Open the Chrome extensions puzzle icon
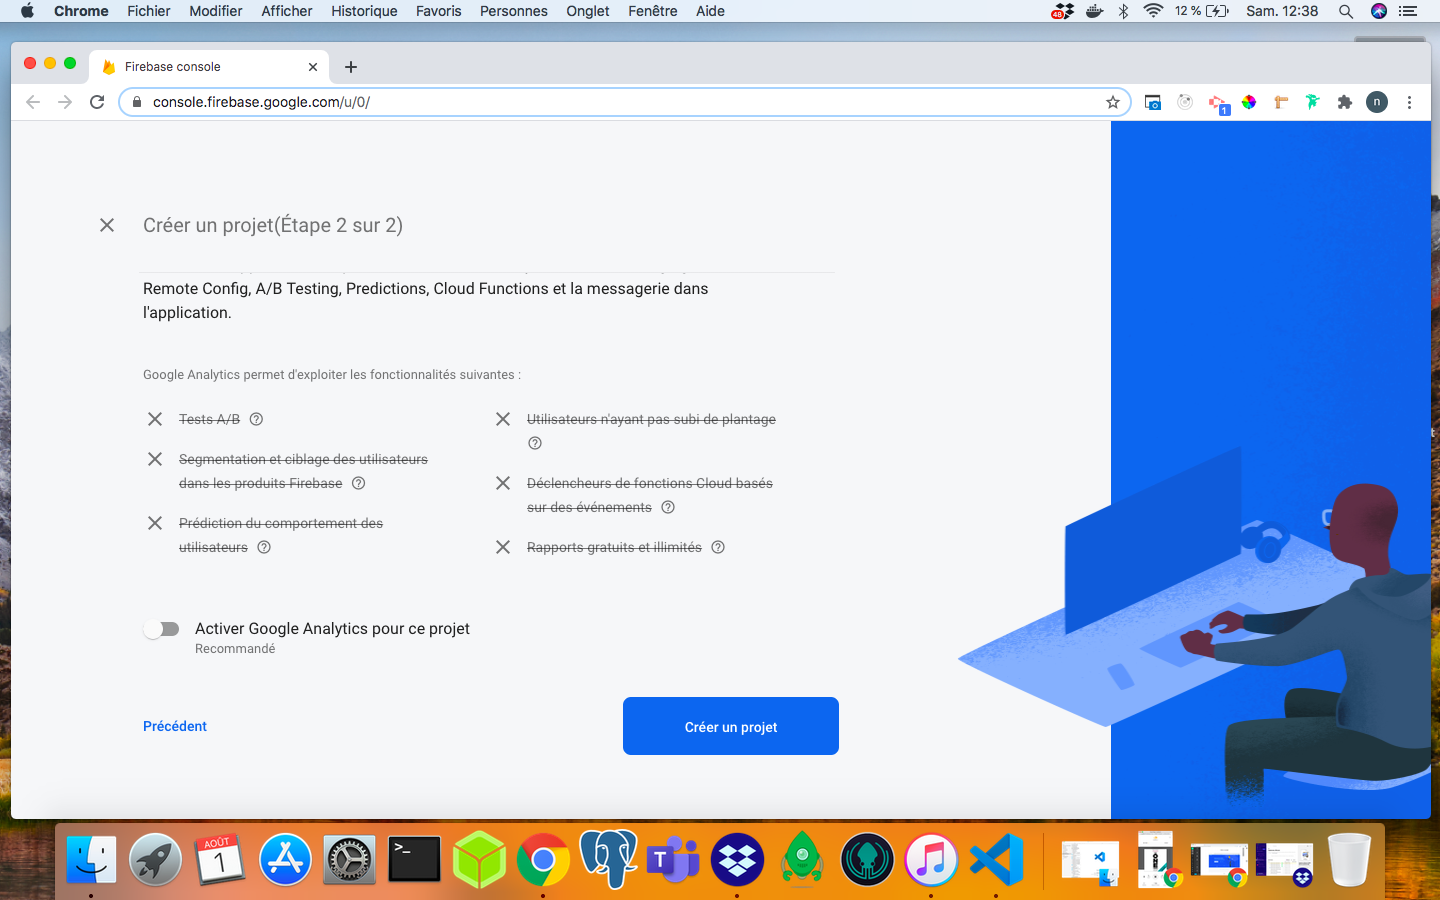 point(1345,102)
